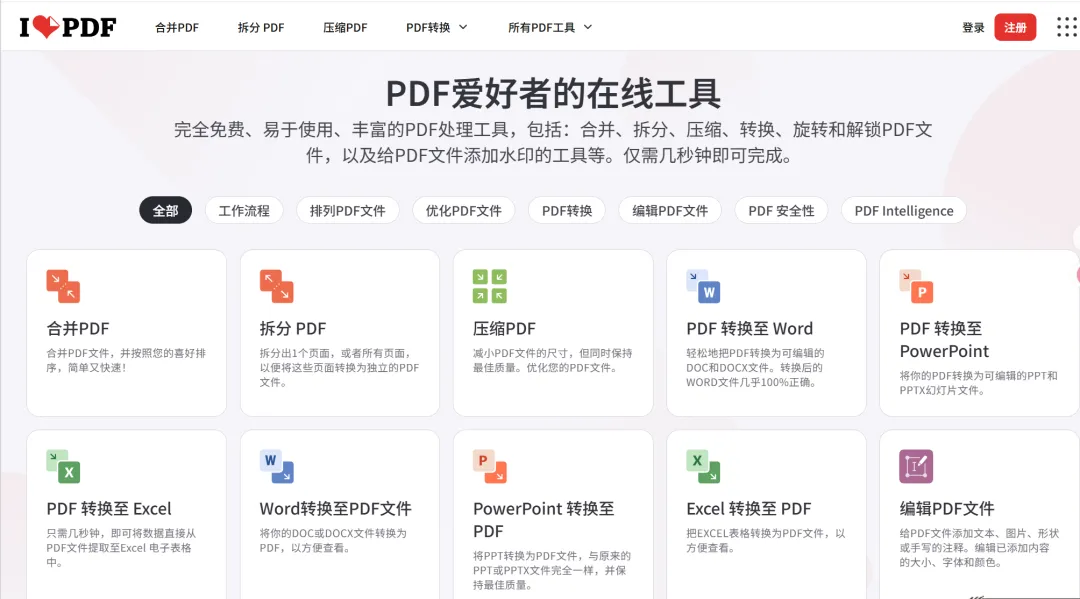
Task: Select the PDF转换 filter tab
Action: pyautogui.click(x=567, y=211)
